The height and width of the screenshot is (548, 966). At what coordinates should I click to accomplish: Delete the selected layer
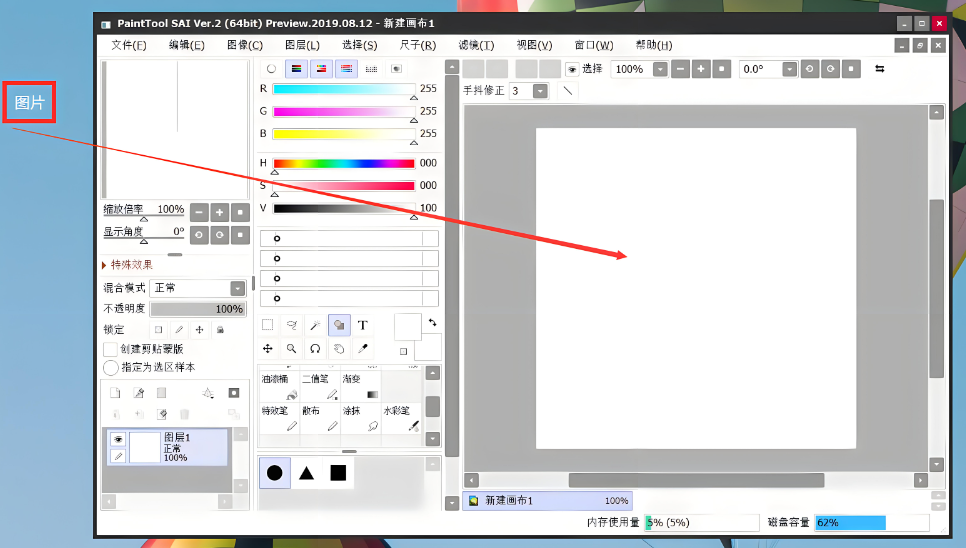[x=184, y=414]
